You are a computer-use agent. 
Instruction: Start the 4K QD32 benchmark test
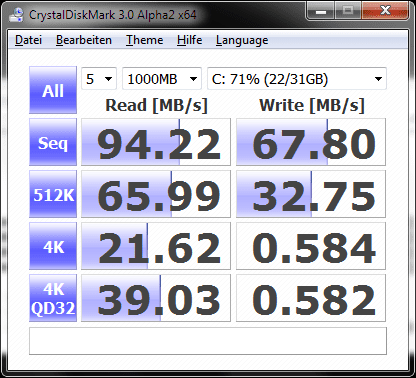pyautogui.click(x=53, y=298)
